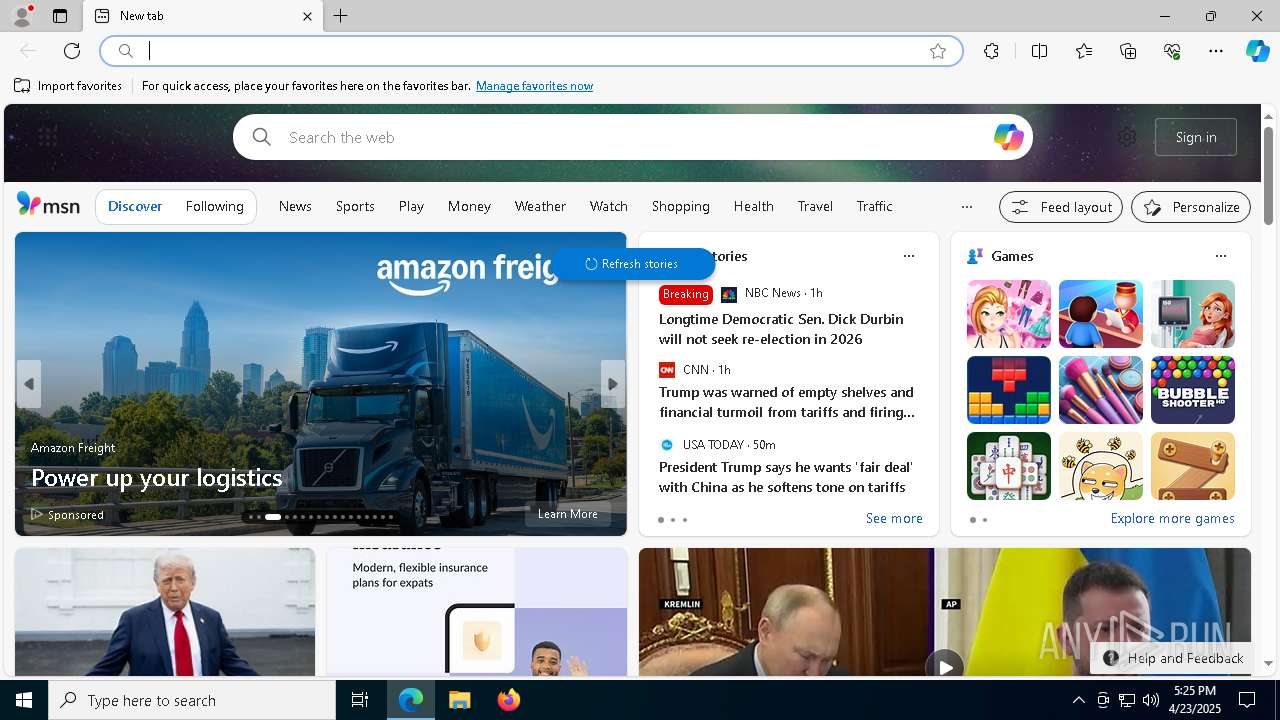Switch to the Following tab
Screen dimensions: 1280x720
215,206
